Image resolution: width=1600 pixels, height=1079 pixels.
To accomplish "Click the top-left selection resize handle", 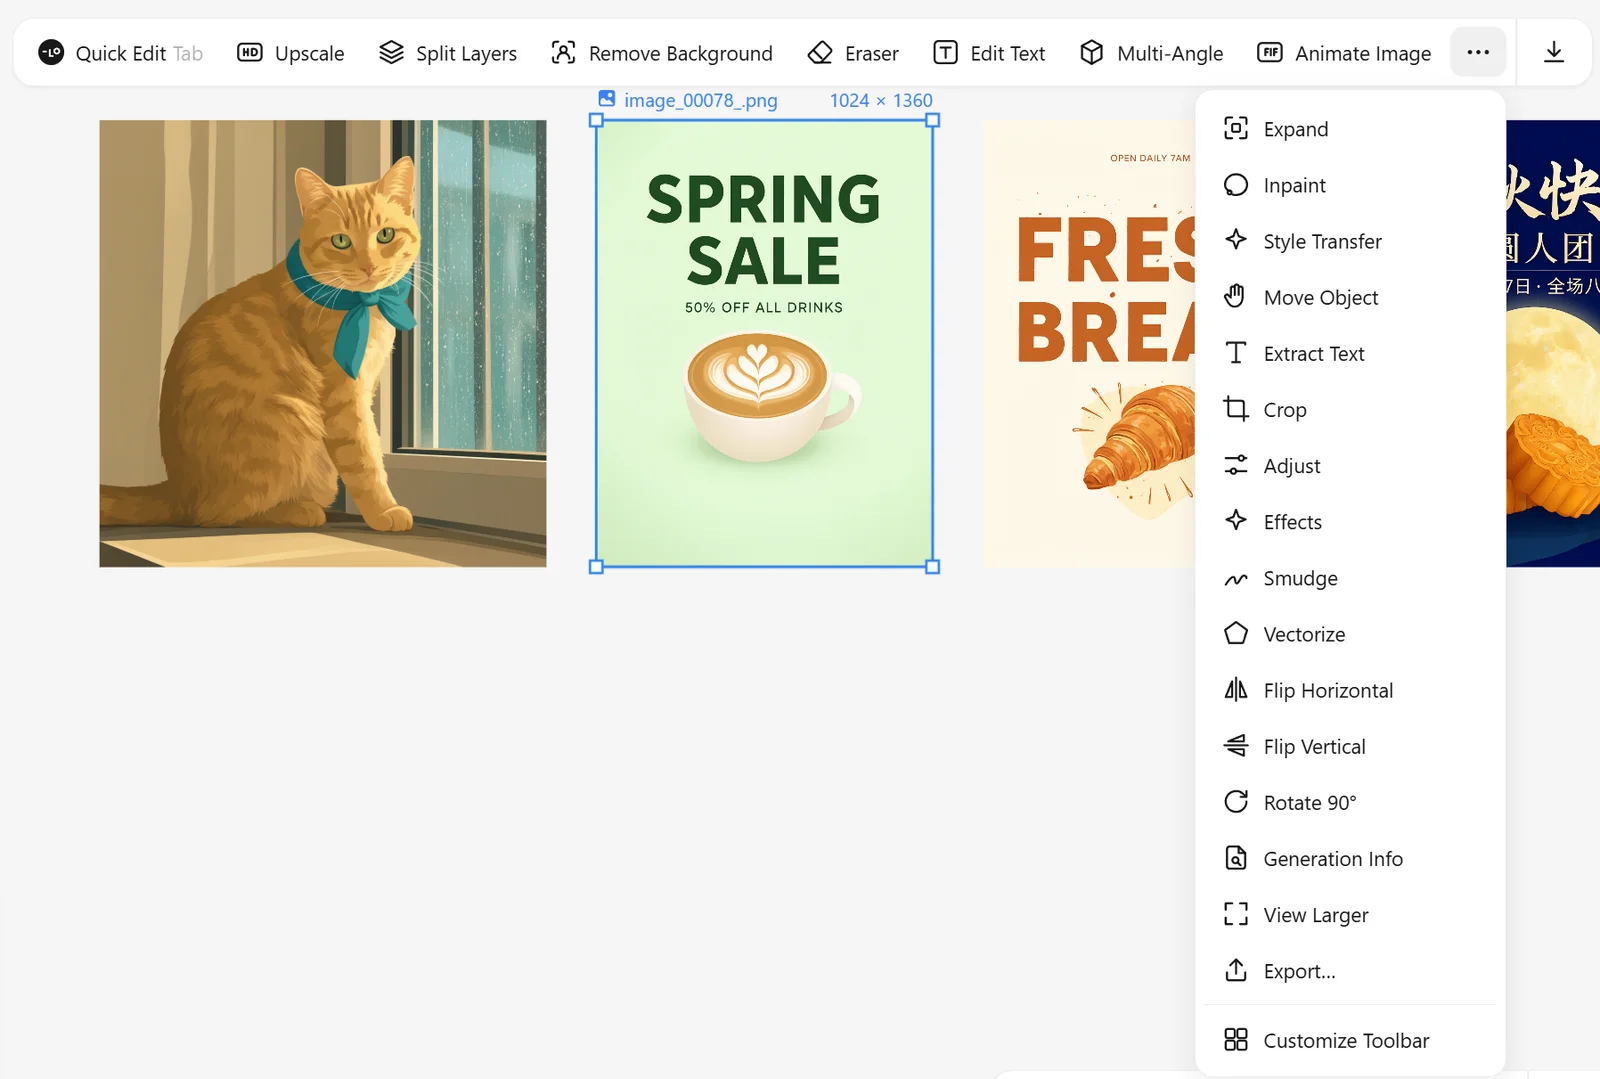I will [x=597, y=120].
